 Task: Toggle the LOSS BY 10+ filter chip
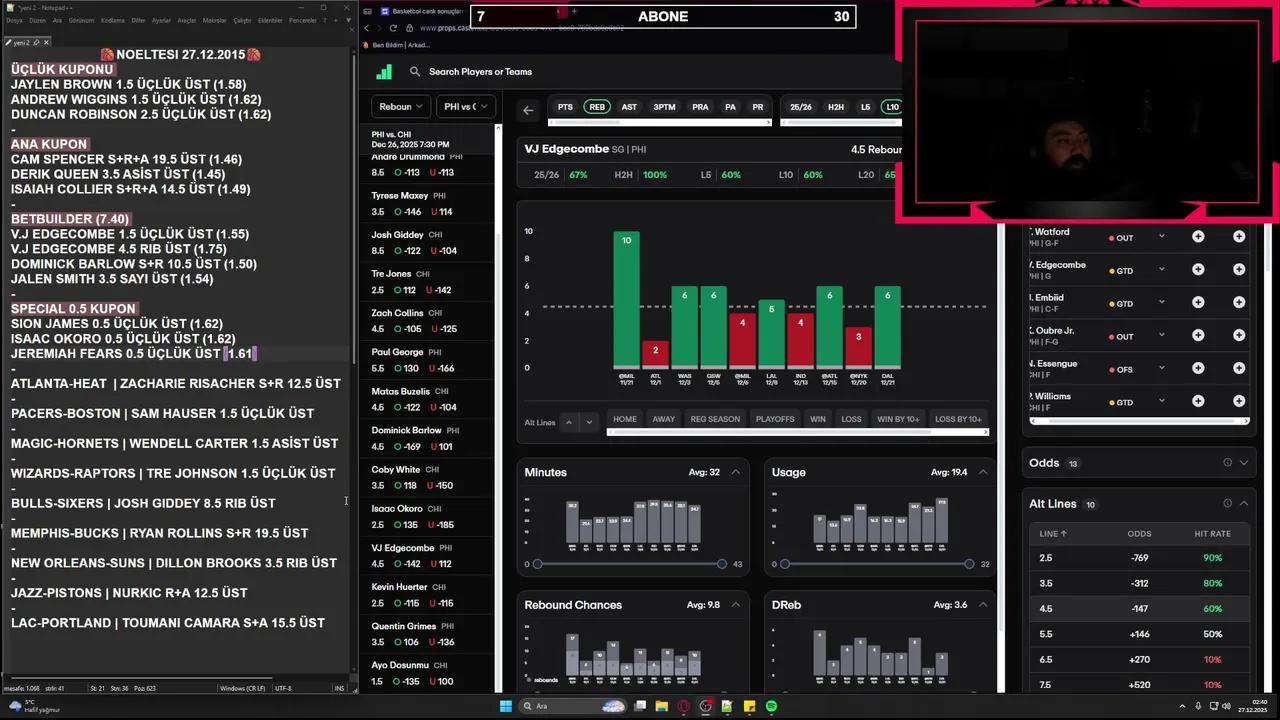click(x=958, y=419)
